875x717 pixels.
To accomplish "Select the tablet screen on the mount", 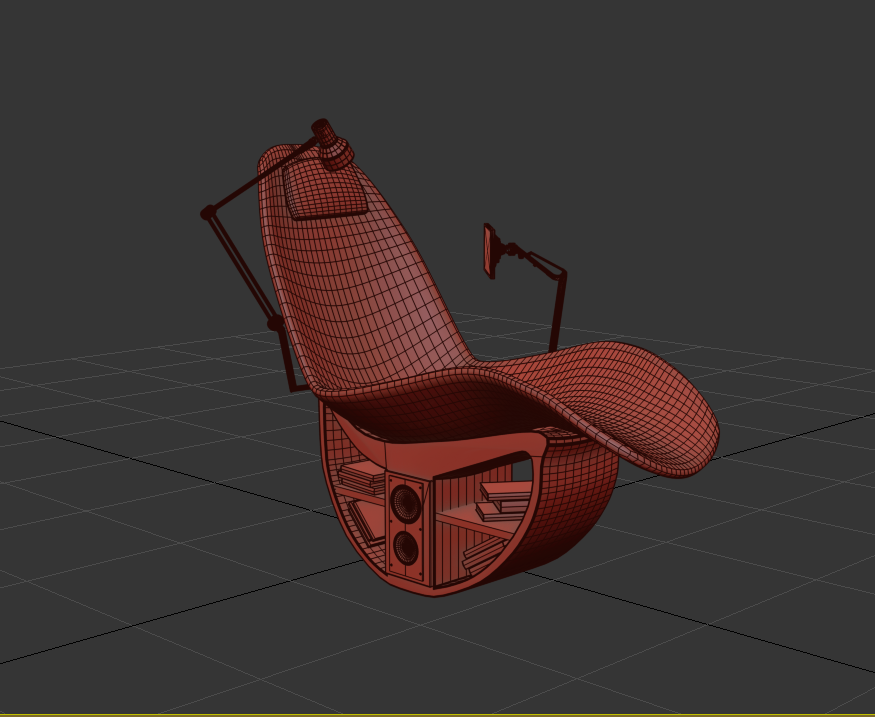I will point(490,250).
